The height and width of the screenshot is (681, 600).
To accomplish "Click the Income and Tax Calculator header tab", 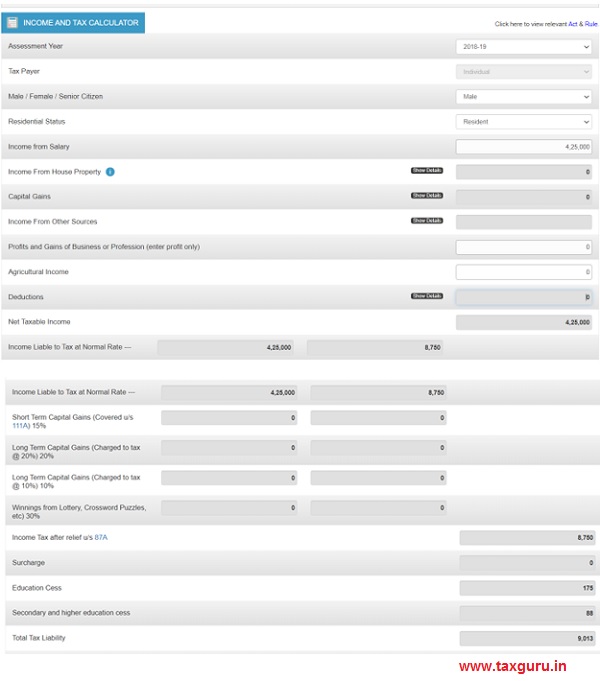I will [80, 23].
